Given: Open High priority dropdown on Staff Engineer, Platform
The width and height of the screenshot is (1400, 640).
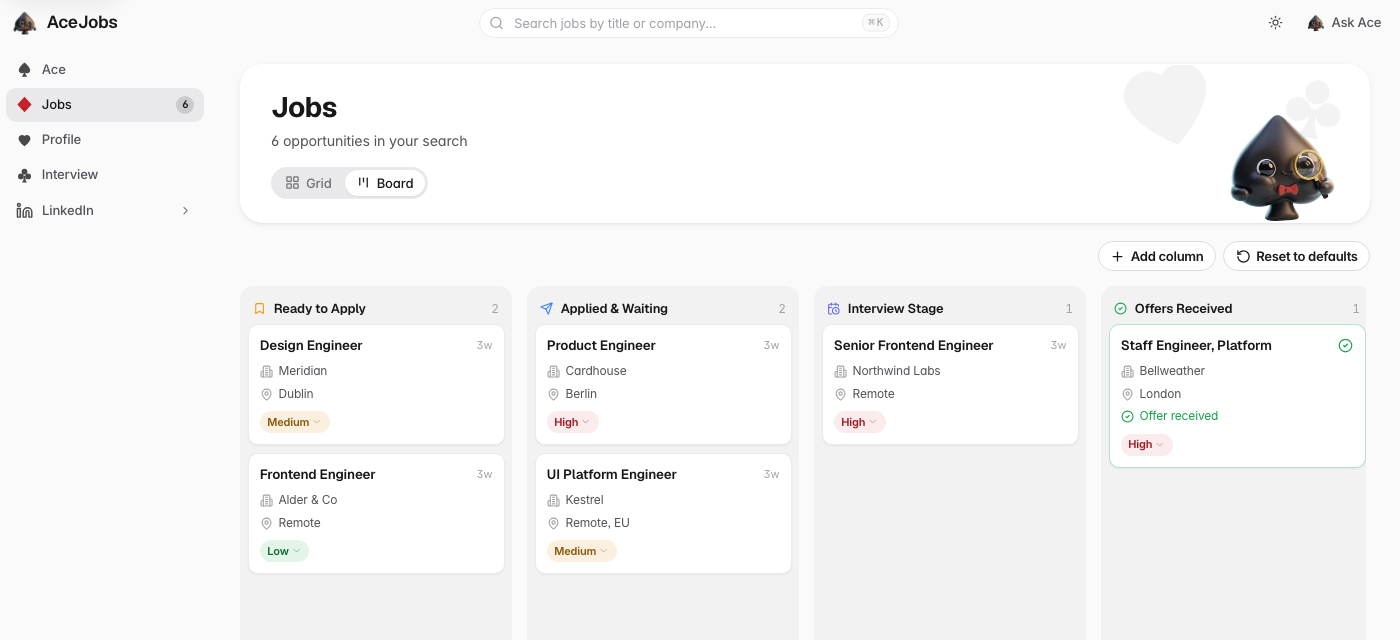Looking at the screenshot, I should click(x=1147, y=444).
